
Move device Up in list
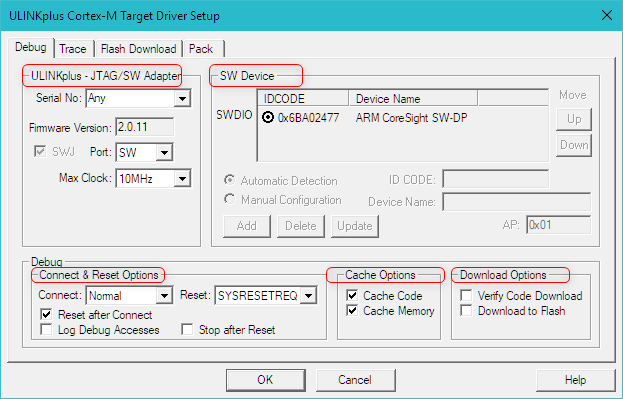tap(574, 119)
